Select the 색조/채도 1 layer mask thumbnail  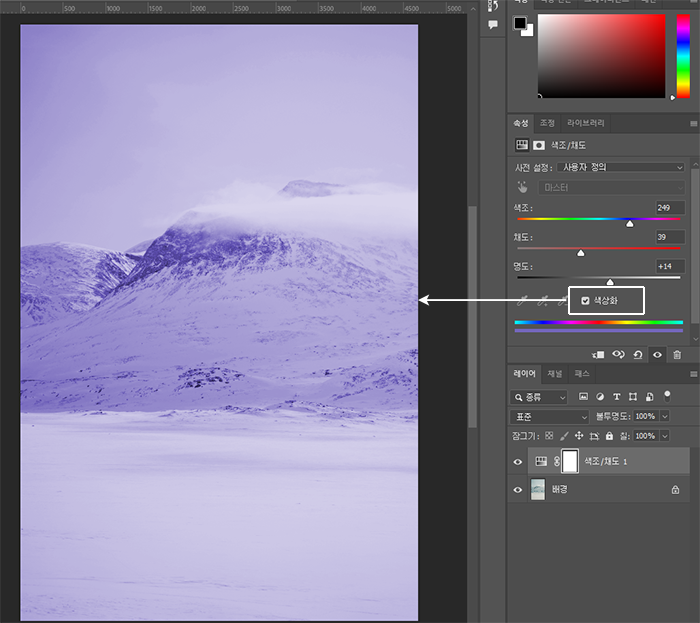570,461
